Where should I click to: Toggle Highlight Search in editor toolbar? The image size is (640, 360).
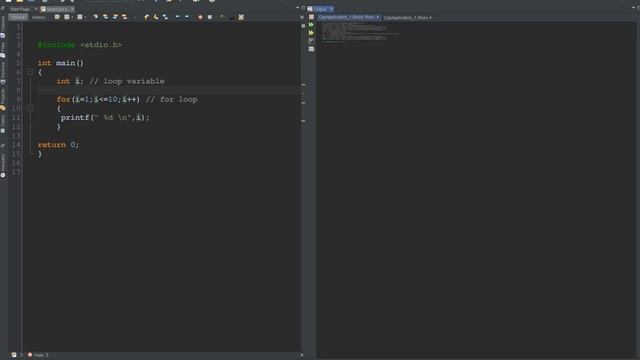tap(124, 17)
